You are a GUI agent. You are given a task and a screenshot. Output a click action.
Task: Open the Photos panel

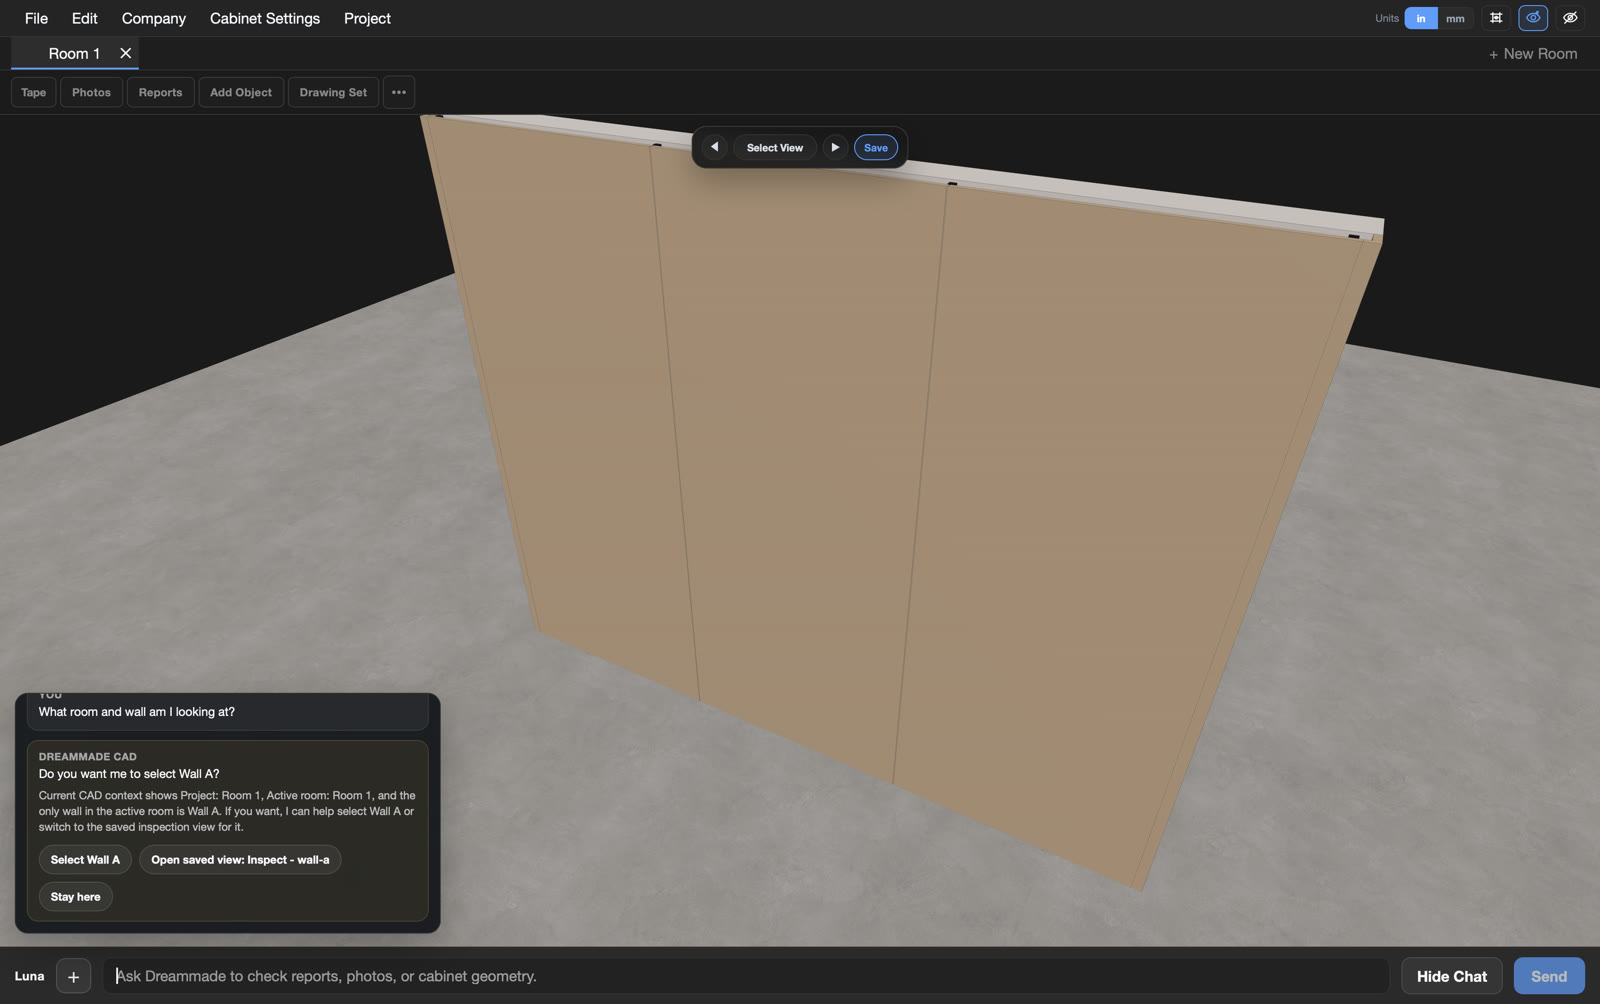tap(91, 92)
